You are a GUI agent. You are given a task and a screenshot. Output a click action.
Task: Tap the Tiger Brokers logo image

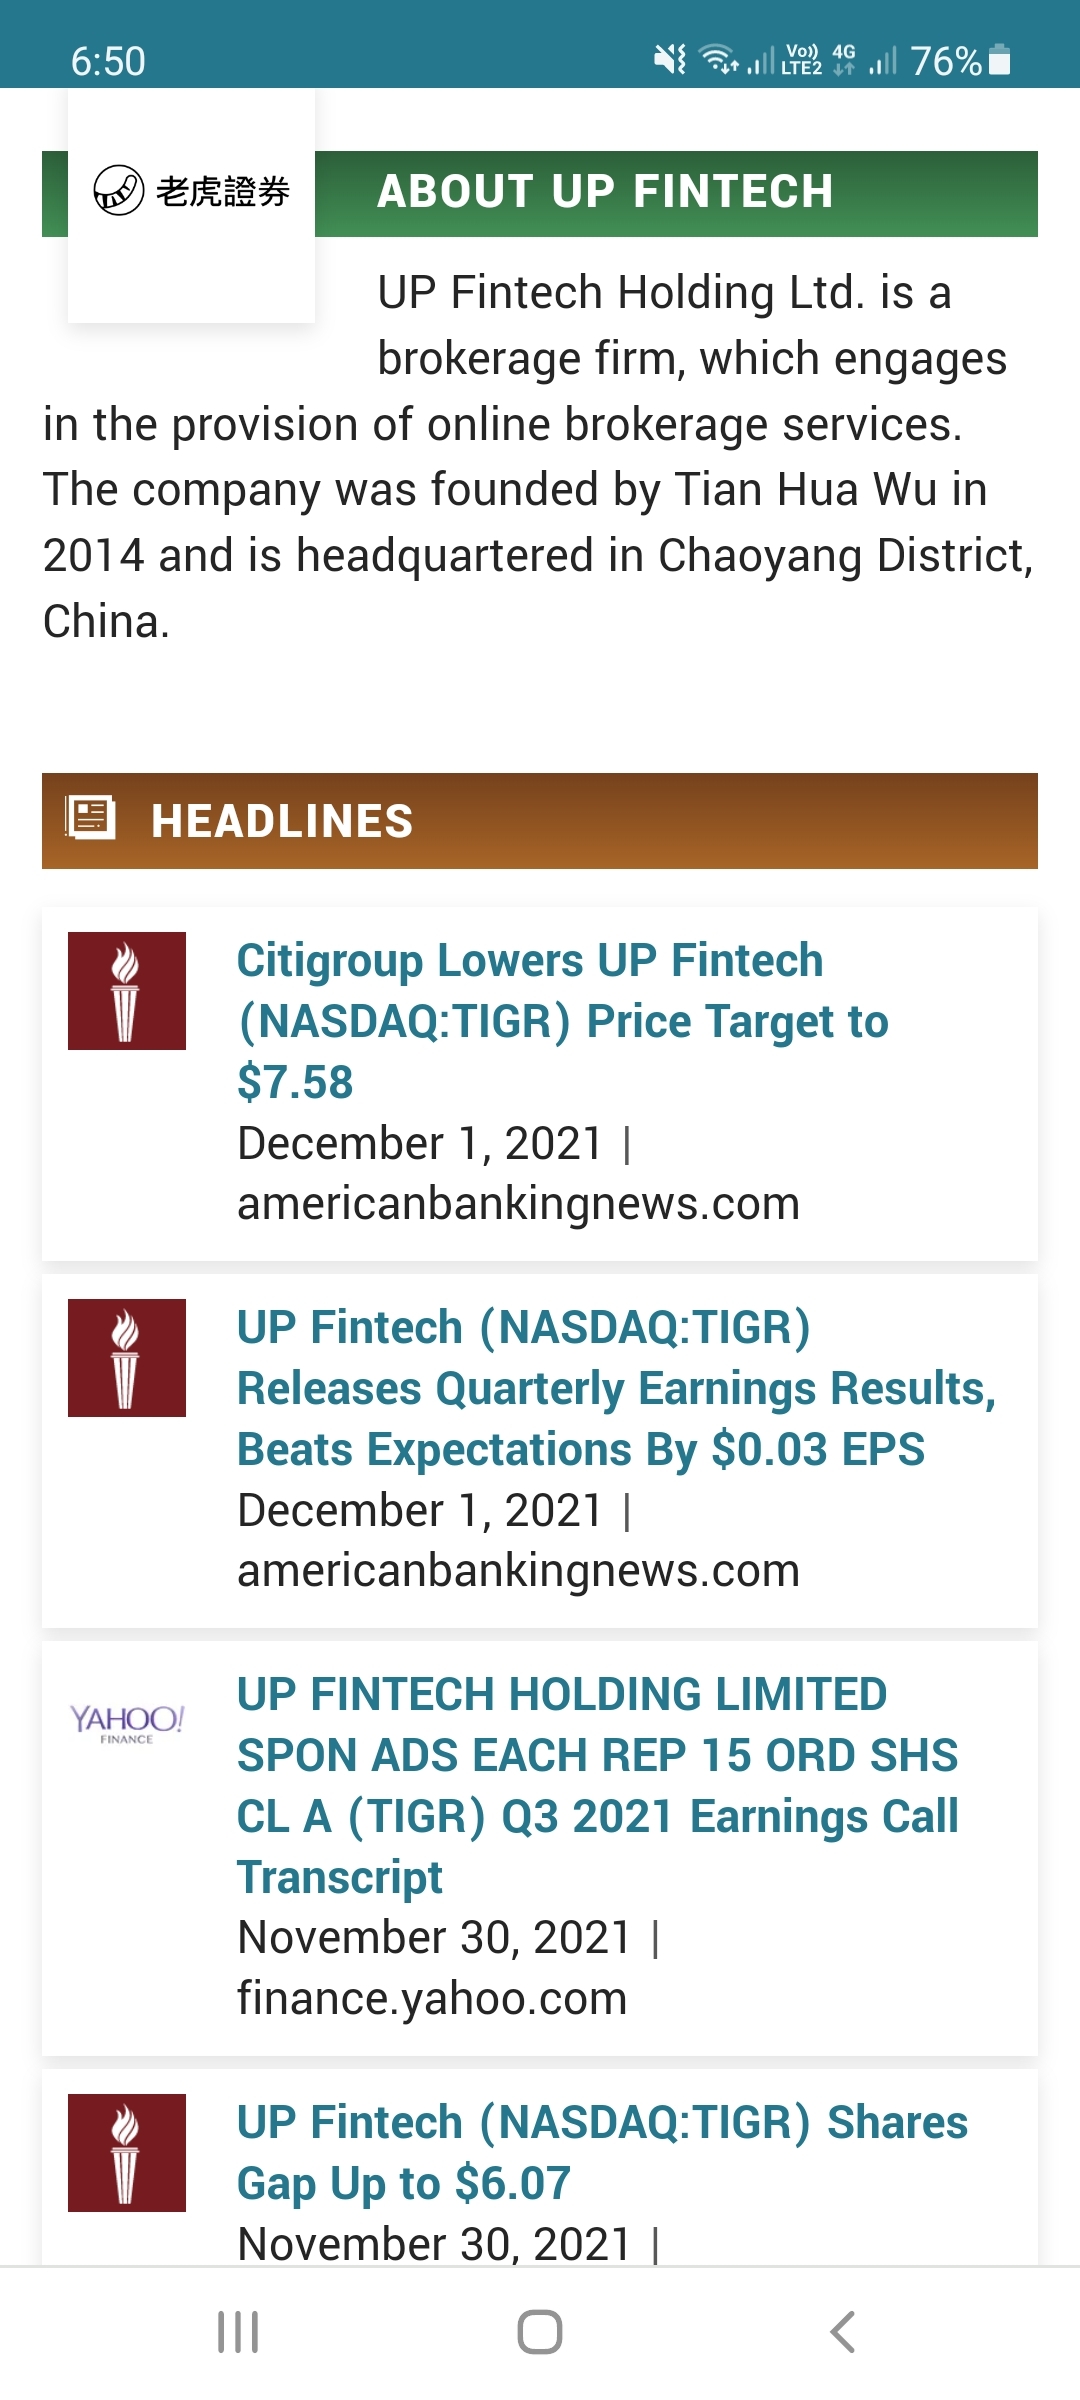[191, 191]
